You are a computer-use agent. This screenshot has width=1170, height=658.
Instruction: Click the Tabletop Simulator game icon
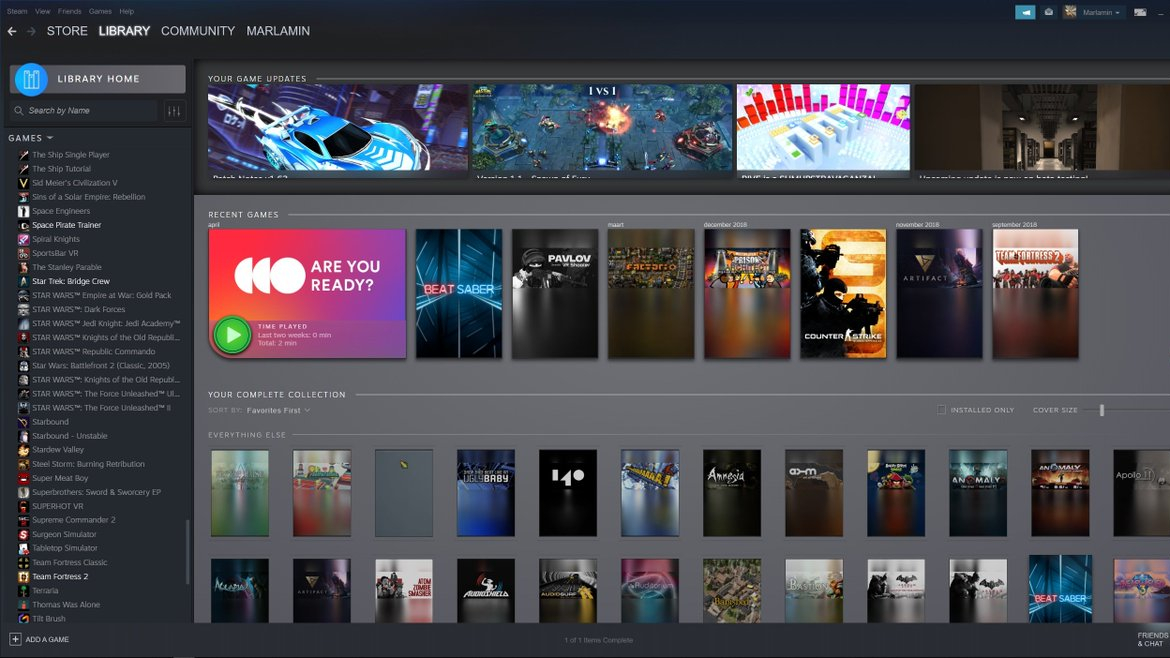[x=23, y=548]
